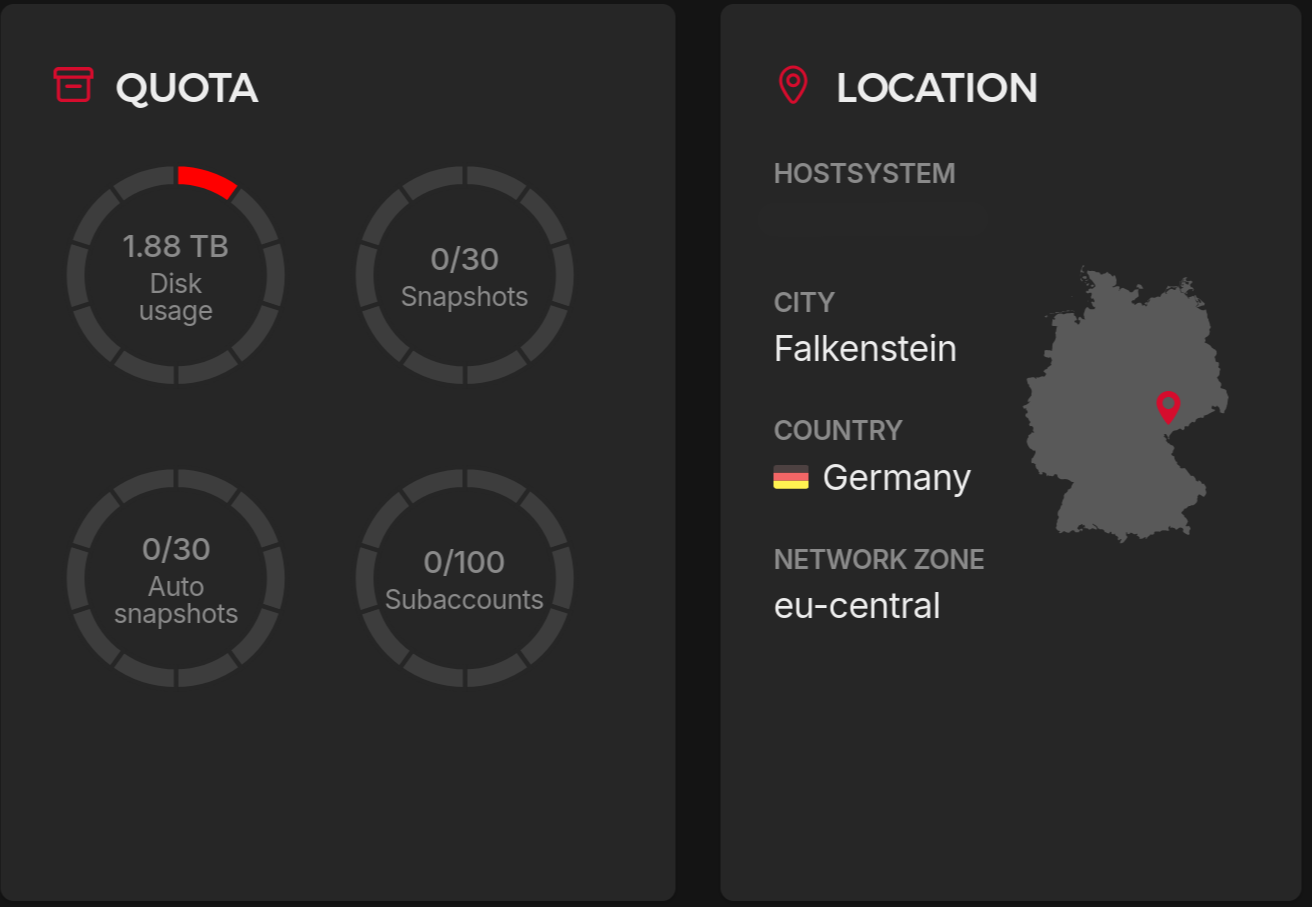The image size is (1312, 907).
Task: Click the CITY label
Action: tap(804, 302)
